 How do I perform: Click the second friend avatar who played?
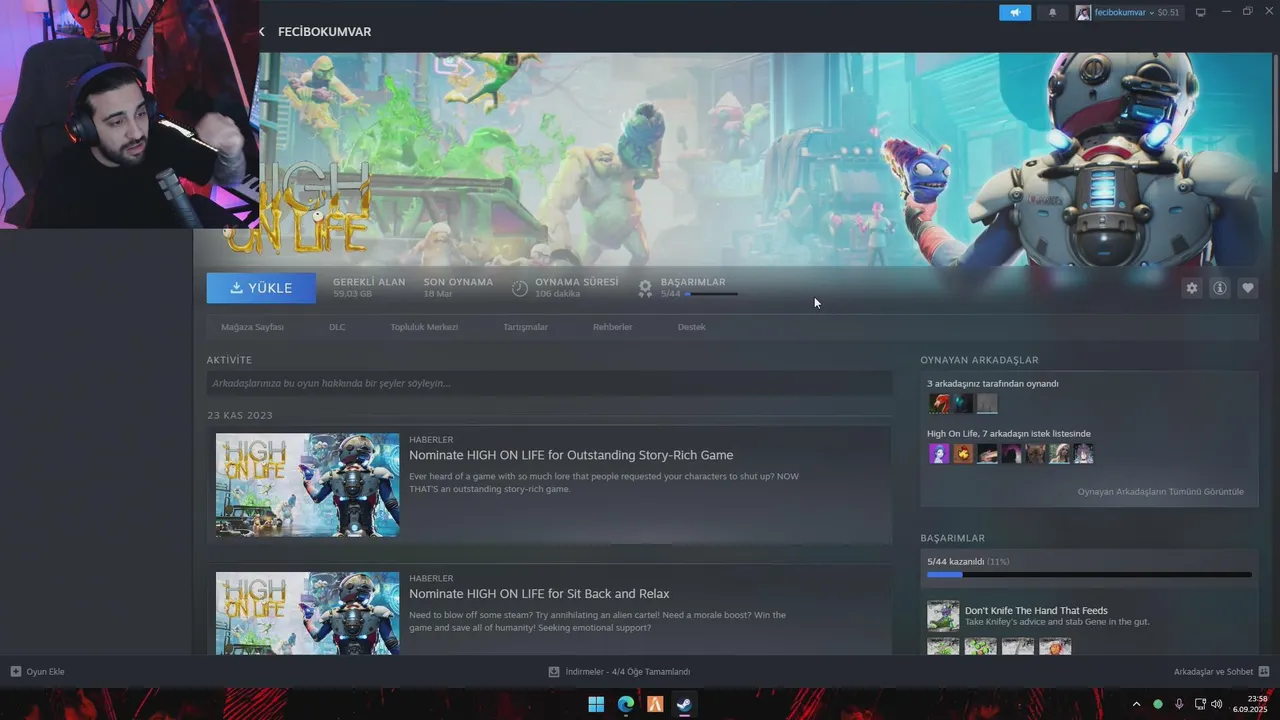pos(963,403)
